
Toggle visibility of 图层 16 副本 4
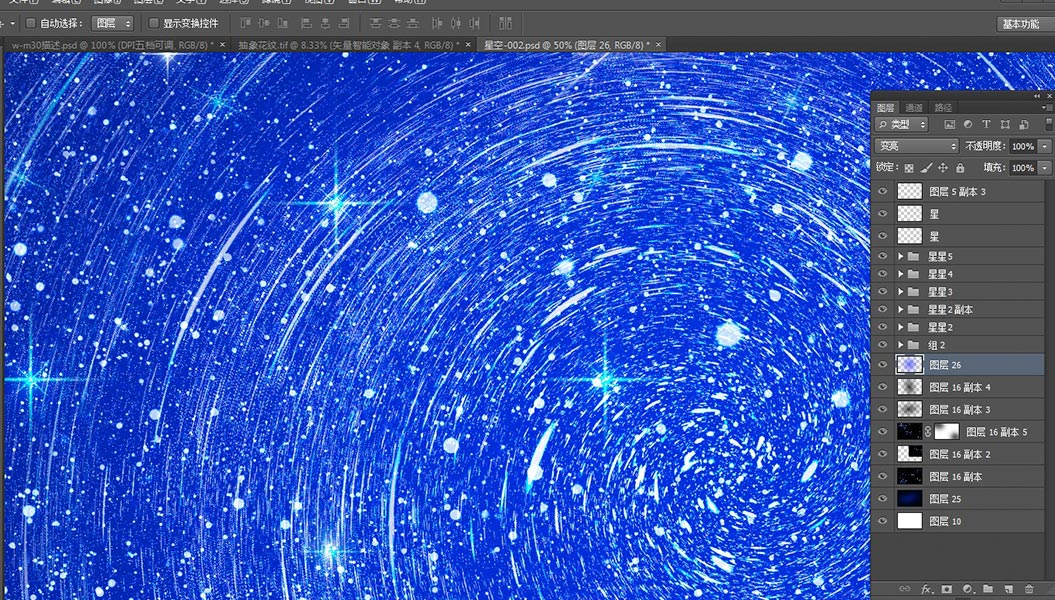click(x=883, y=387)
